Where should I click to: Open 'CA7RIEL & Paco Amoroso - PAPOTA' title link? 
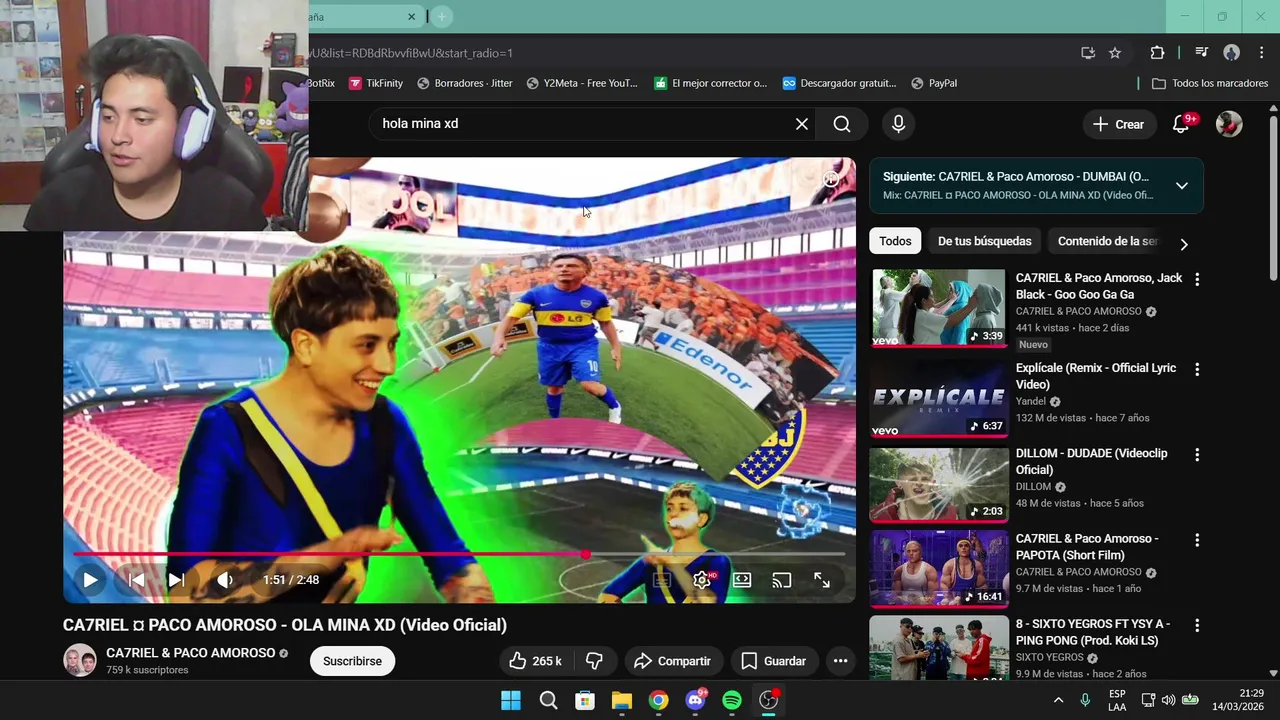(1087, 547)
